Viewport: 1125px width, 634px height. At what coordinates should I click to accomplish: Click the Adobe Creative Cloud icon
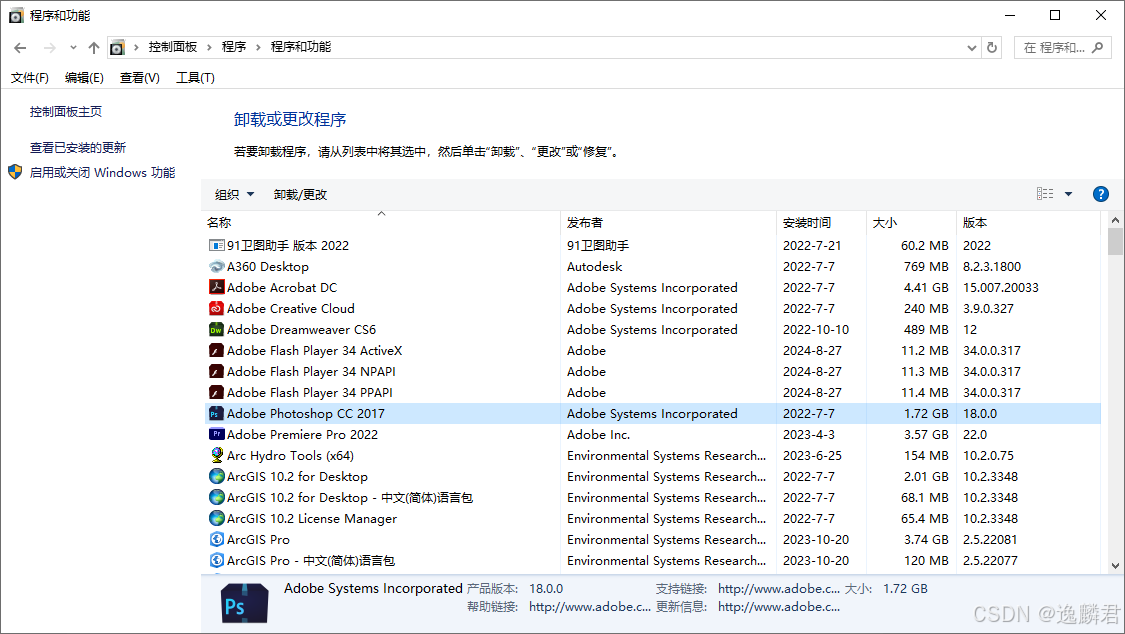tap(216, 308)
